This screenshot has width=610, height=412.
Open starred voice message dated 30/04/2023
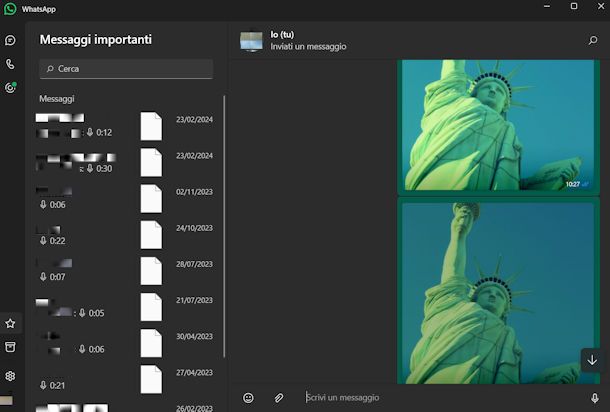[124, 343]
